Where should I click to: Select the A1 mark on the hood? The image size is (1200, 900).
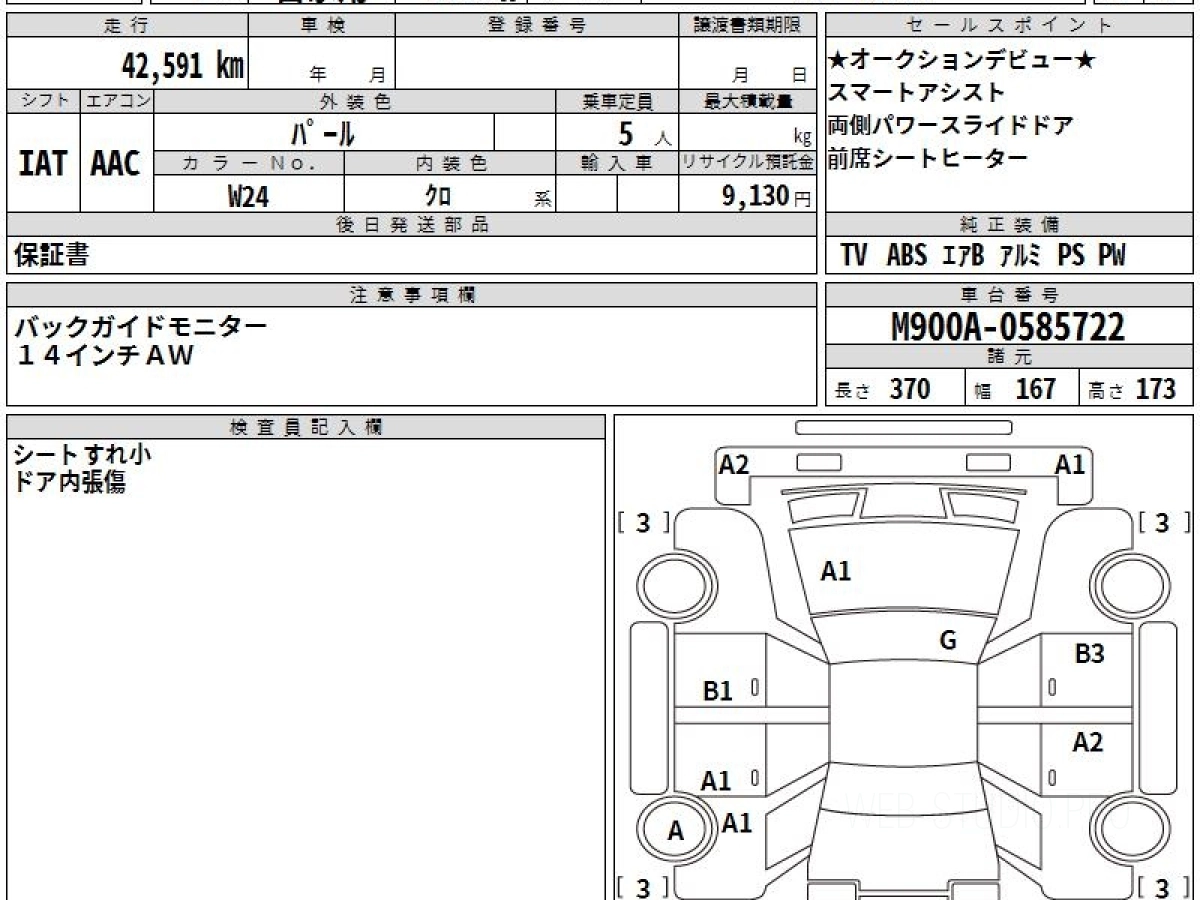tap(836, 572)
